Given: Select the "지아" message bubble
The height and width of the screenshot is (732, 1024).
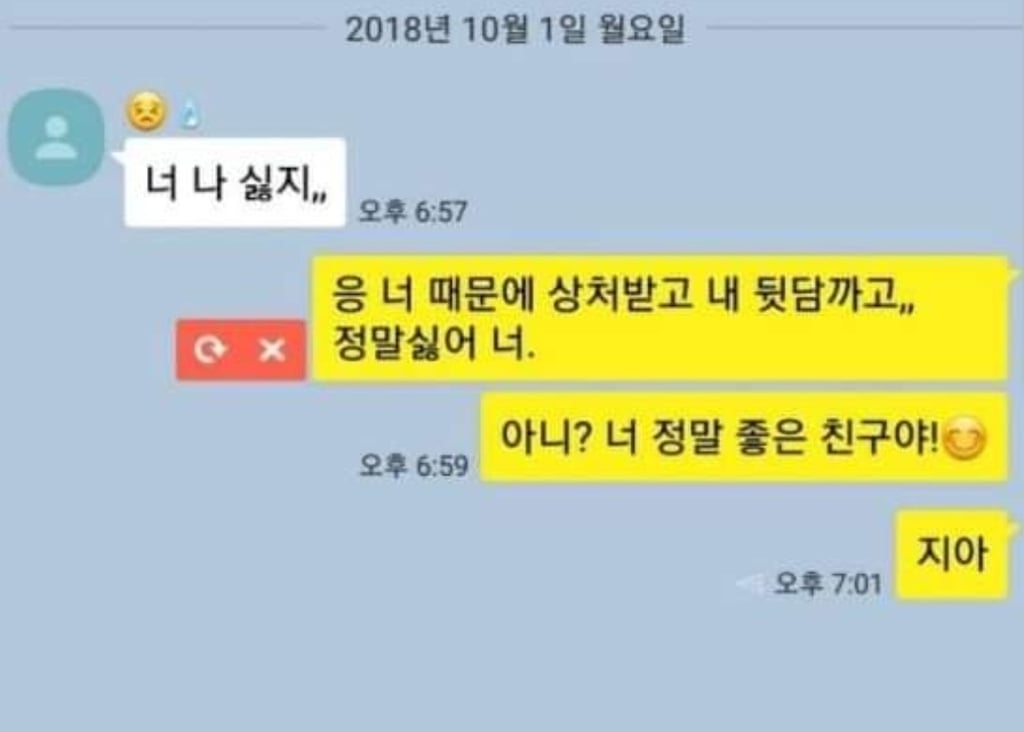Looking at the screenshot, I should click(952, 554).
